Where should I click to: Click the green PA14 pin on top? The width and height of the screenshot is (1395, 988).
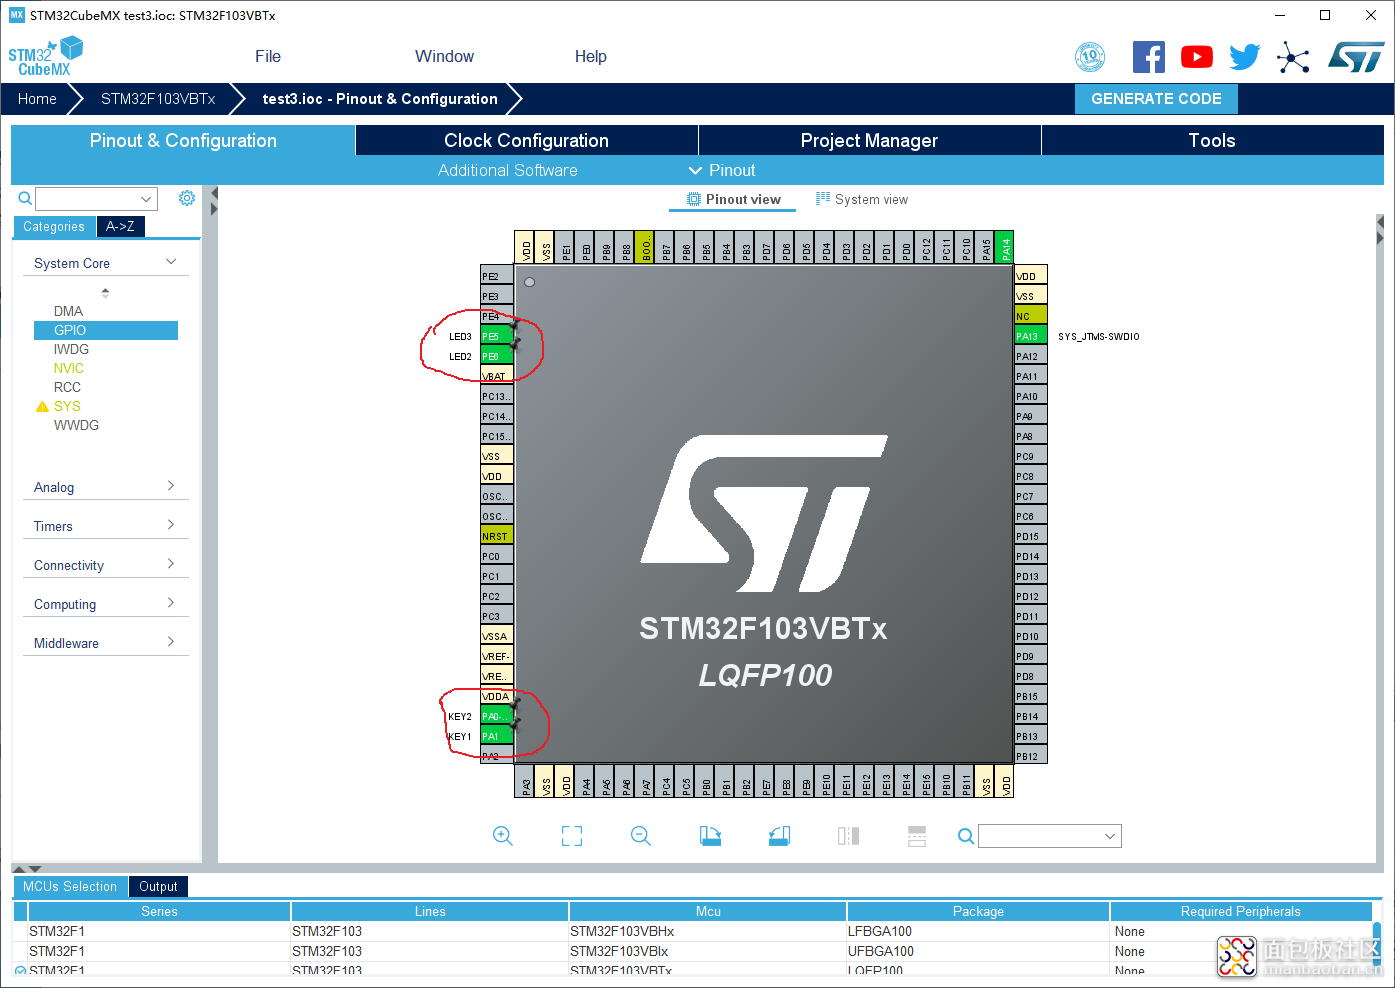click(x=1006, y=247)
